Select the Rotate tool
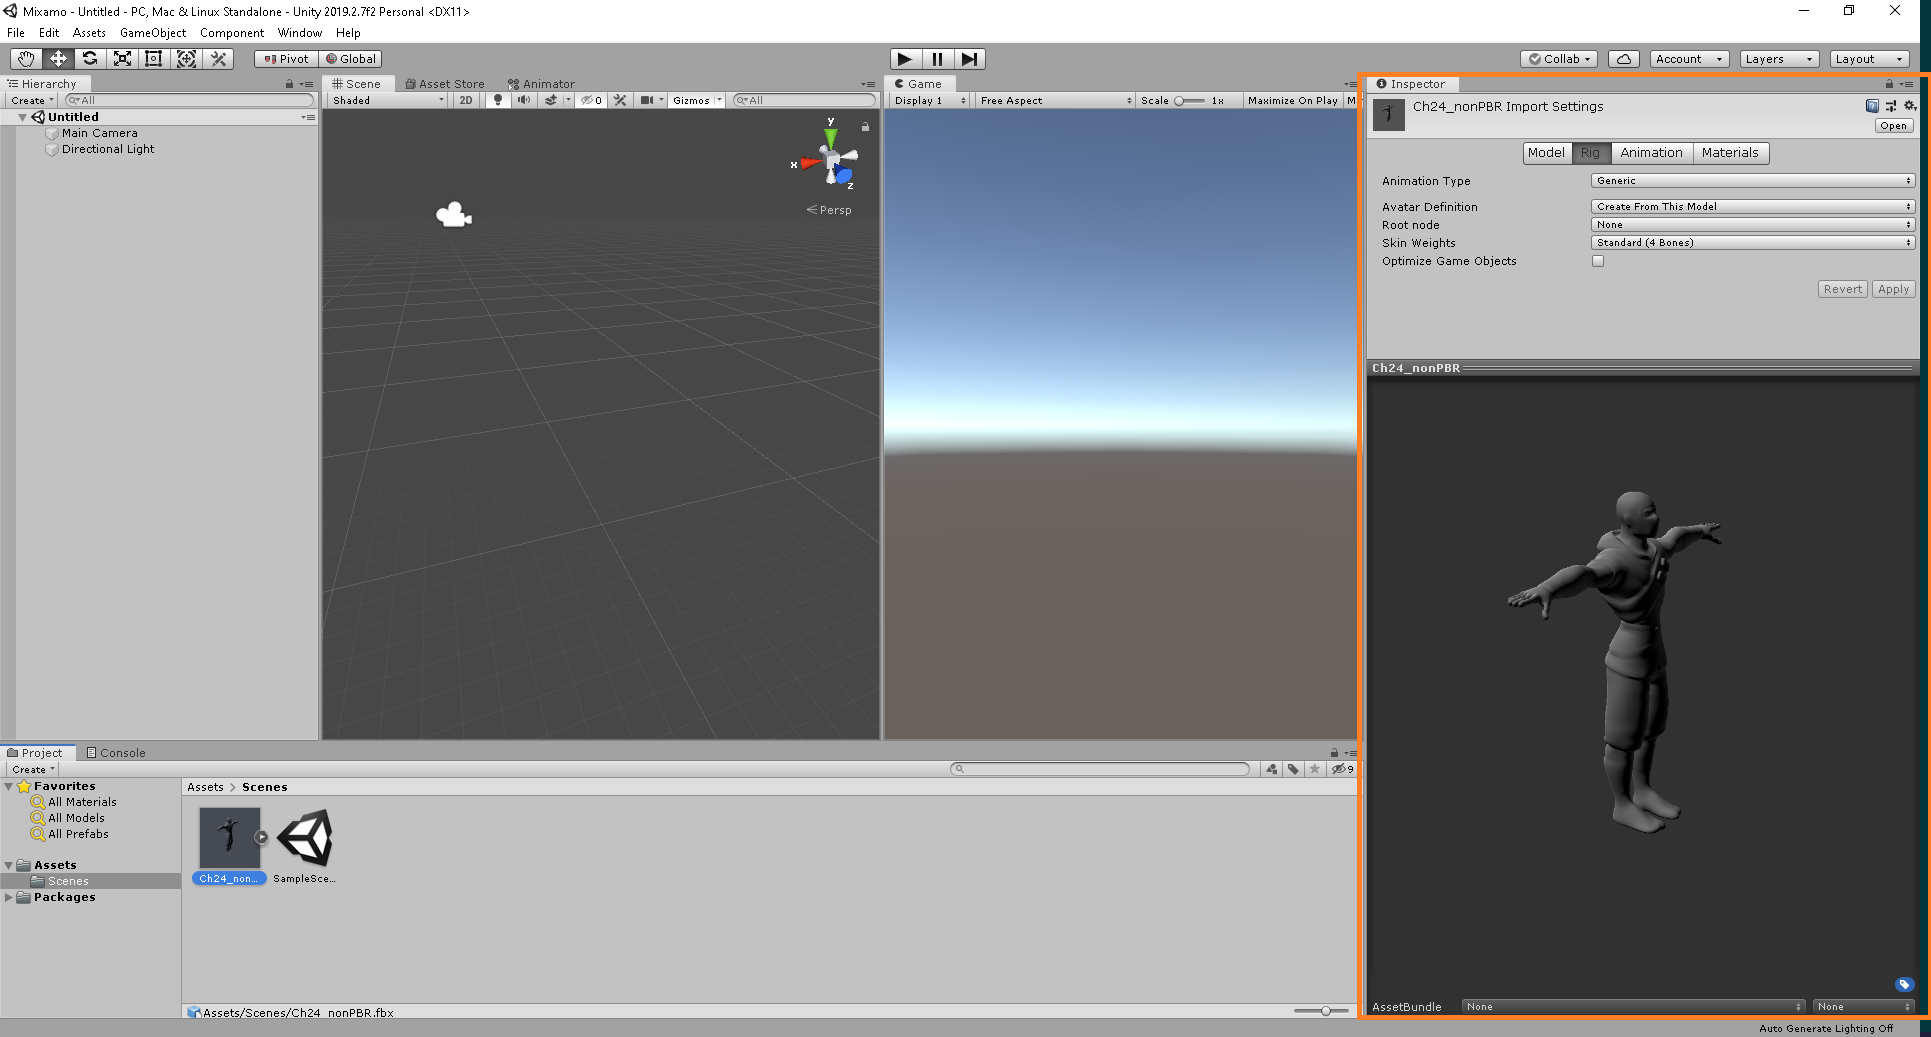1931x1037 pixels. click(x=90, y=59)
